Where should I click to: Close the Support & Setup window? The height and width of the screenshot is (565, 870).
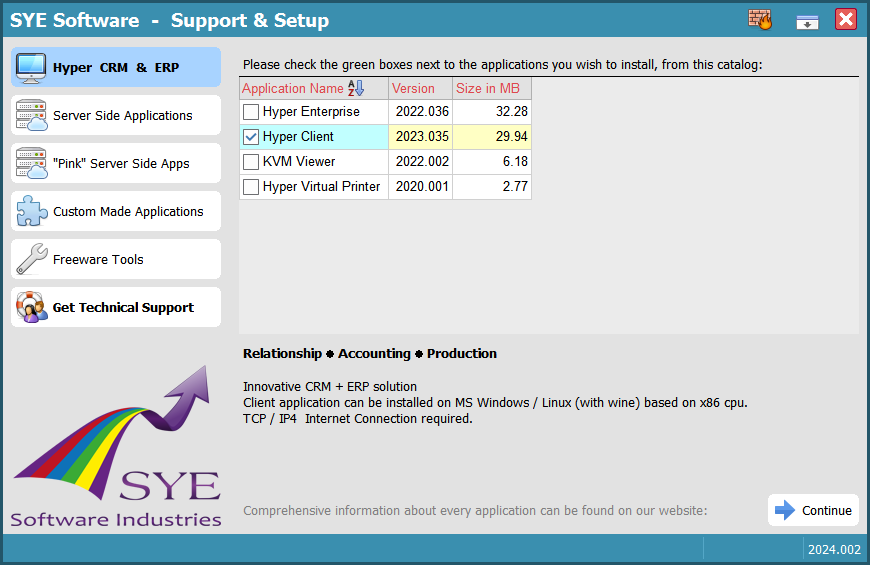point(846,19)
